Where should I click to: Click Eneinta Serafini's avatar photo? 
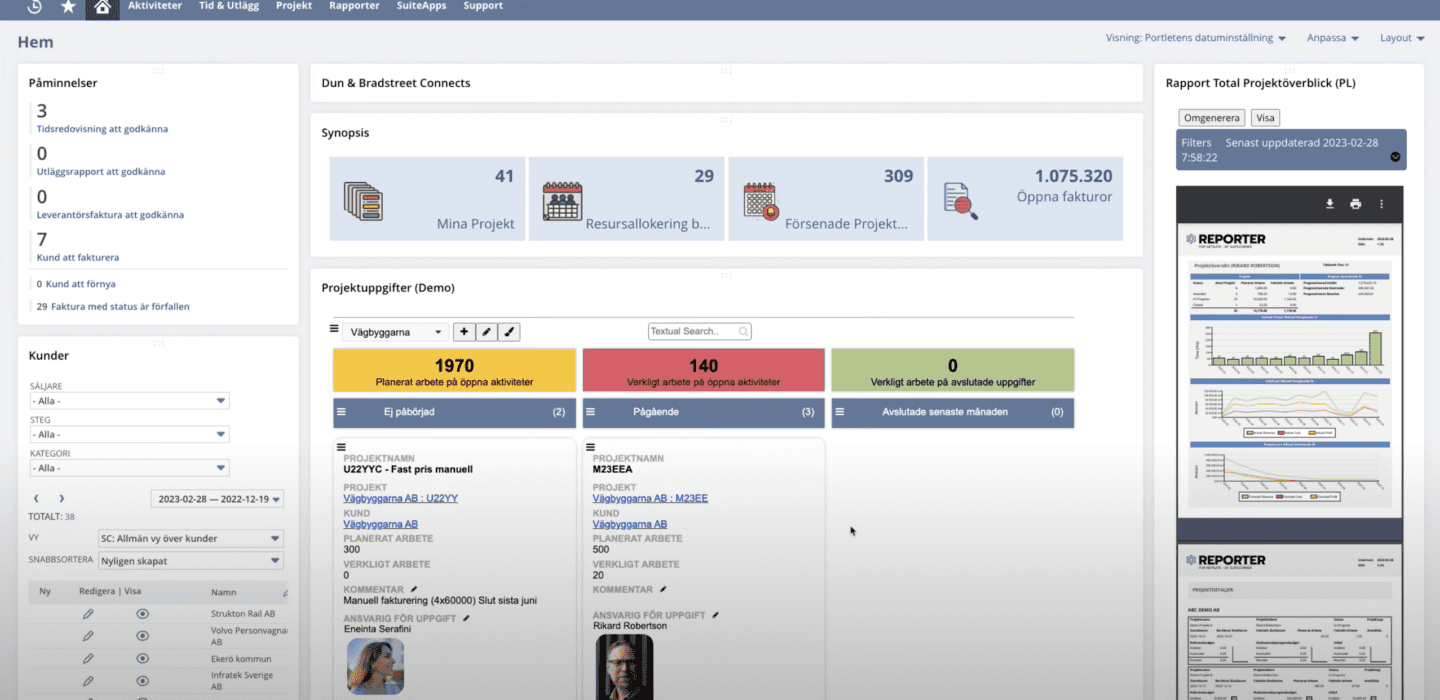[375, 666]
